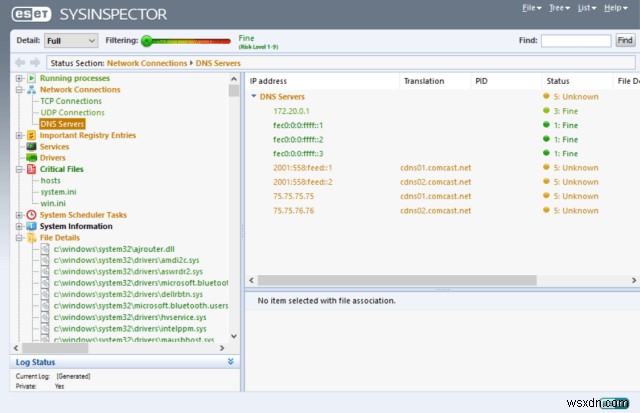Expand the Running processes tree node
Image resolution: width=640 pixels, height=413 pixels.
19,78
